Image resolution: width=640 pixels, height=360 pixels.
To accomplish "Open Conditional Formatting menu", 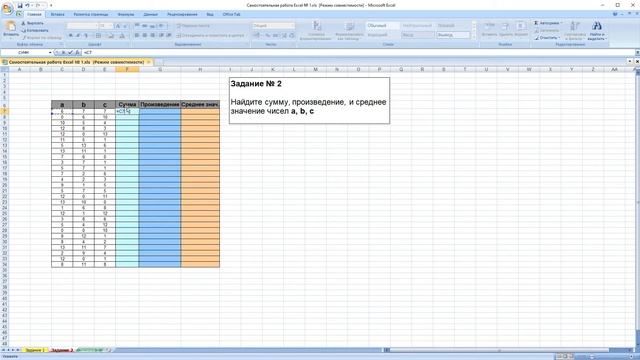I will click(x=317, y=31).
